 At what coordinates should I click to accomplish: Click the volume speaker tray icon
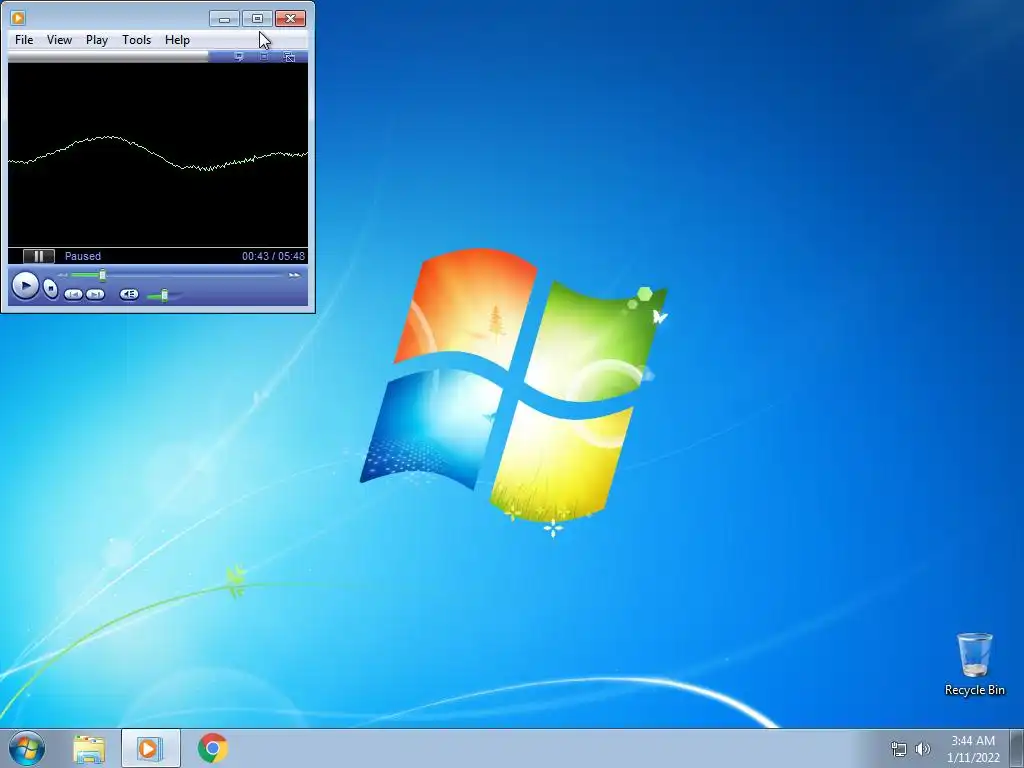click(x=923, y=749)
